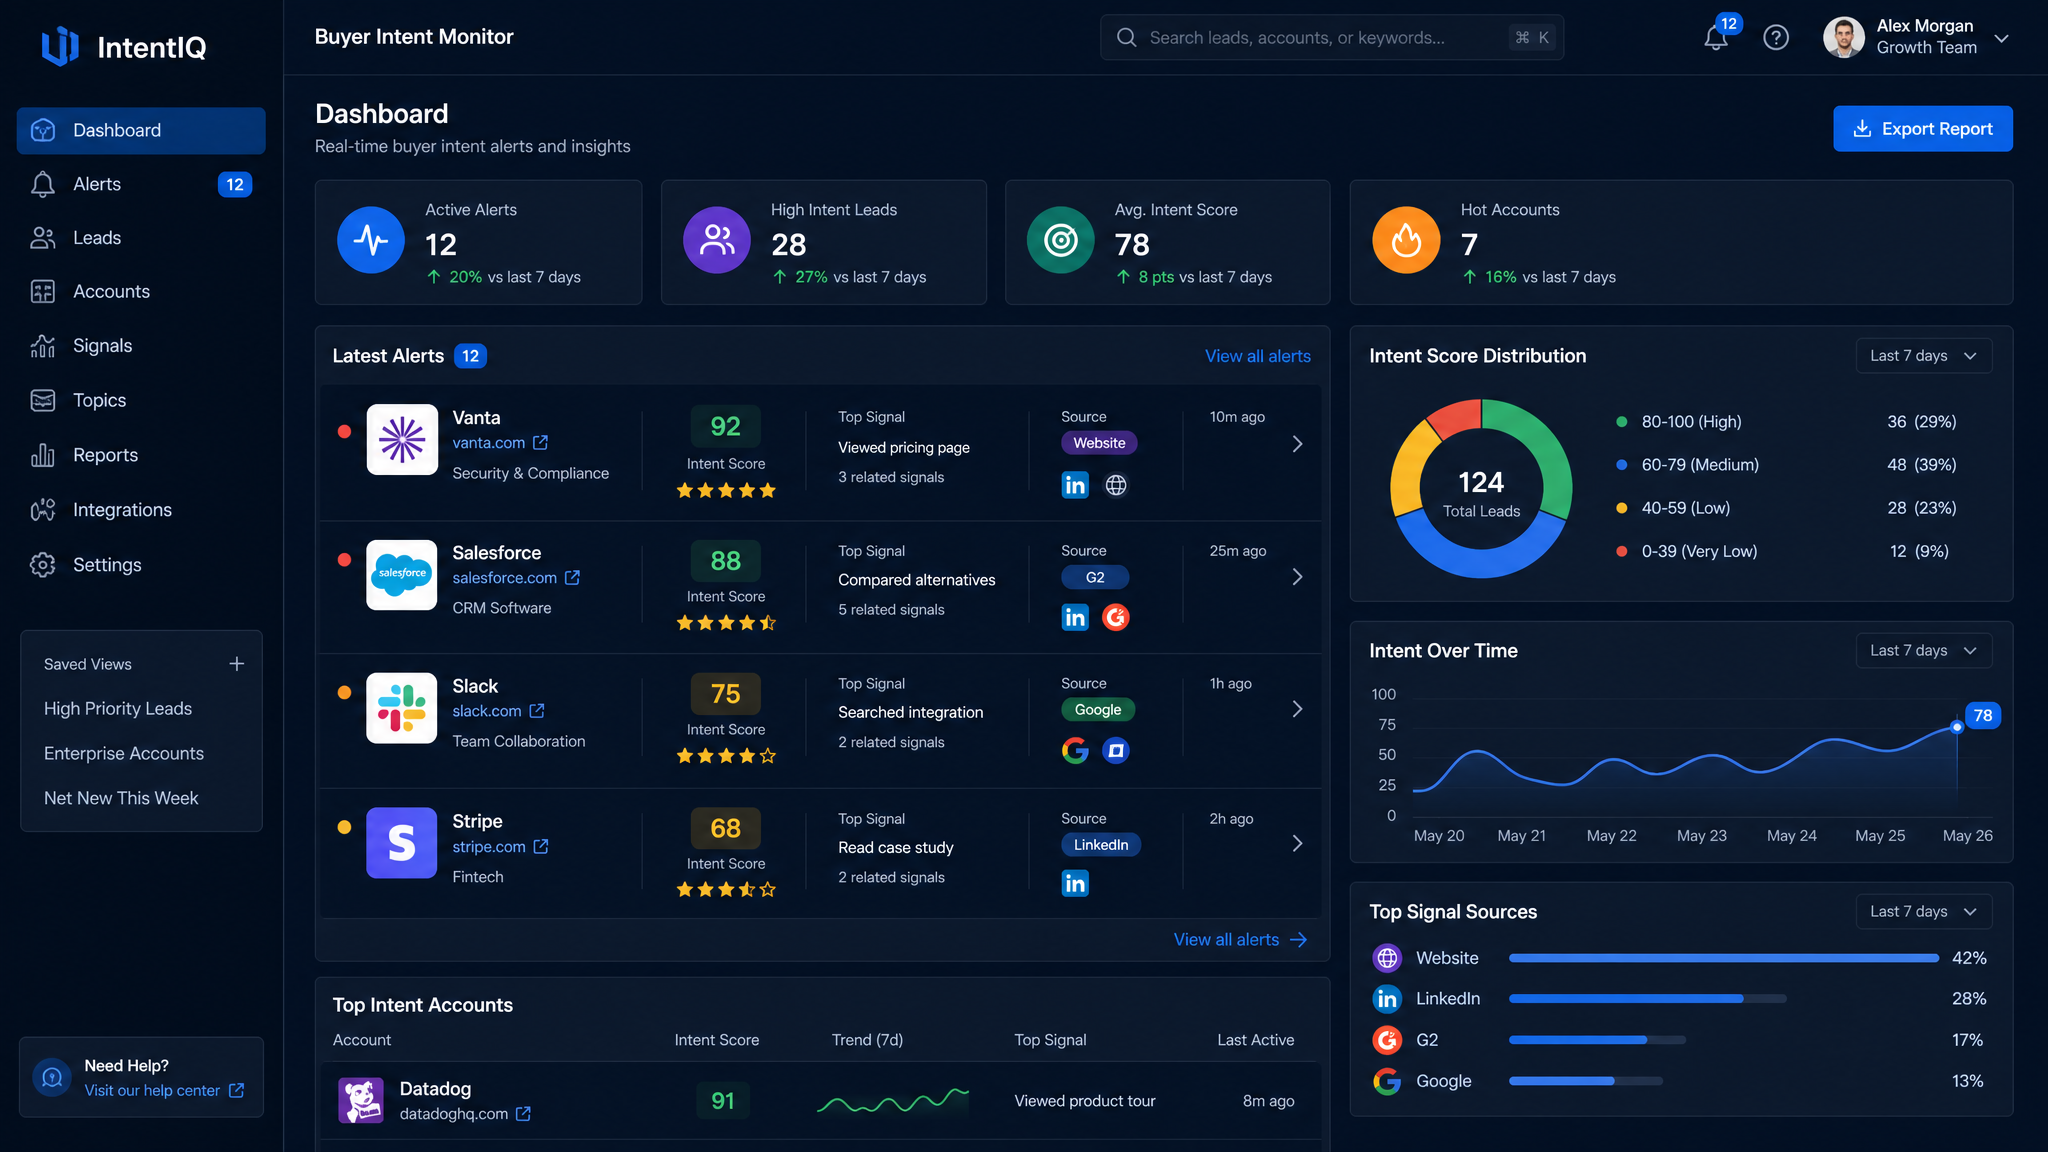This screenshot has width=2048, height=1152.
Task: Click the Website source tag in Vanta row
Action: pyautogui.click(x=1099, y=443)
